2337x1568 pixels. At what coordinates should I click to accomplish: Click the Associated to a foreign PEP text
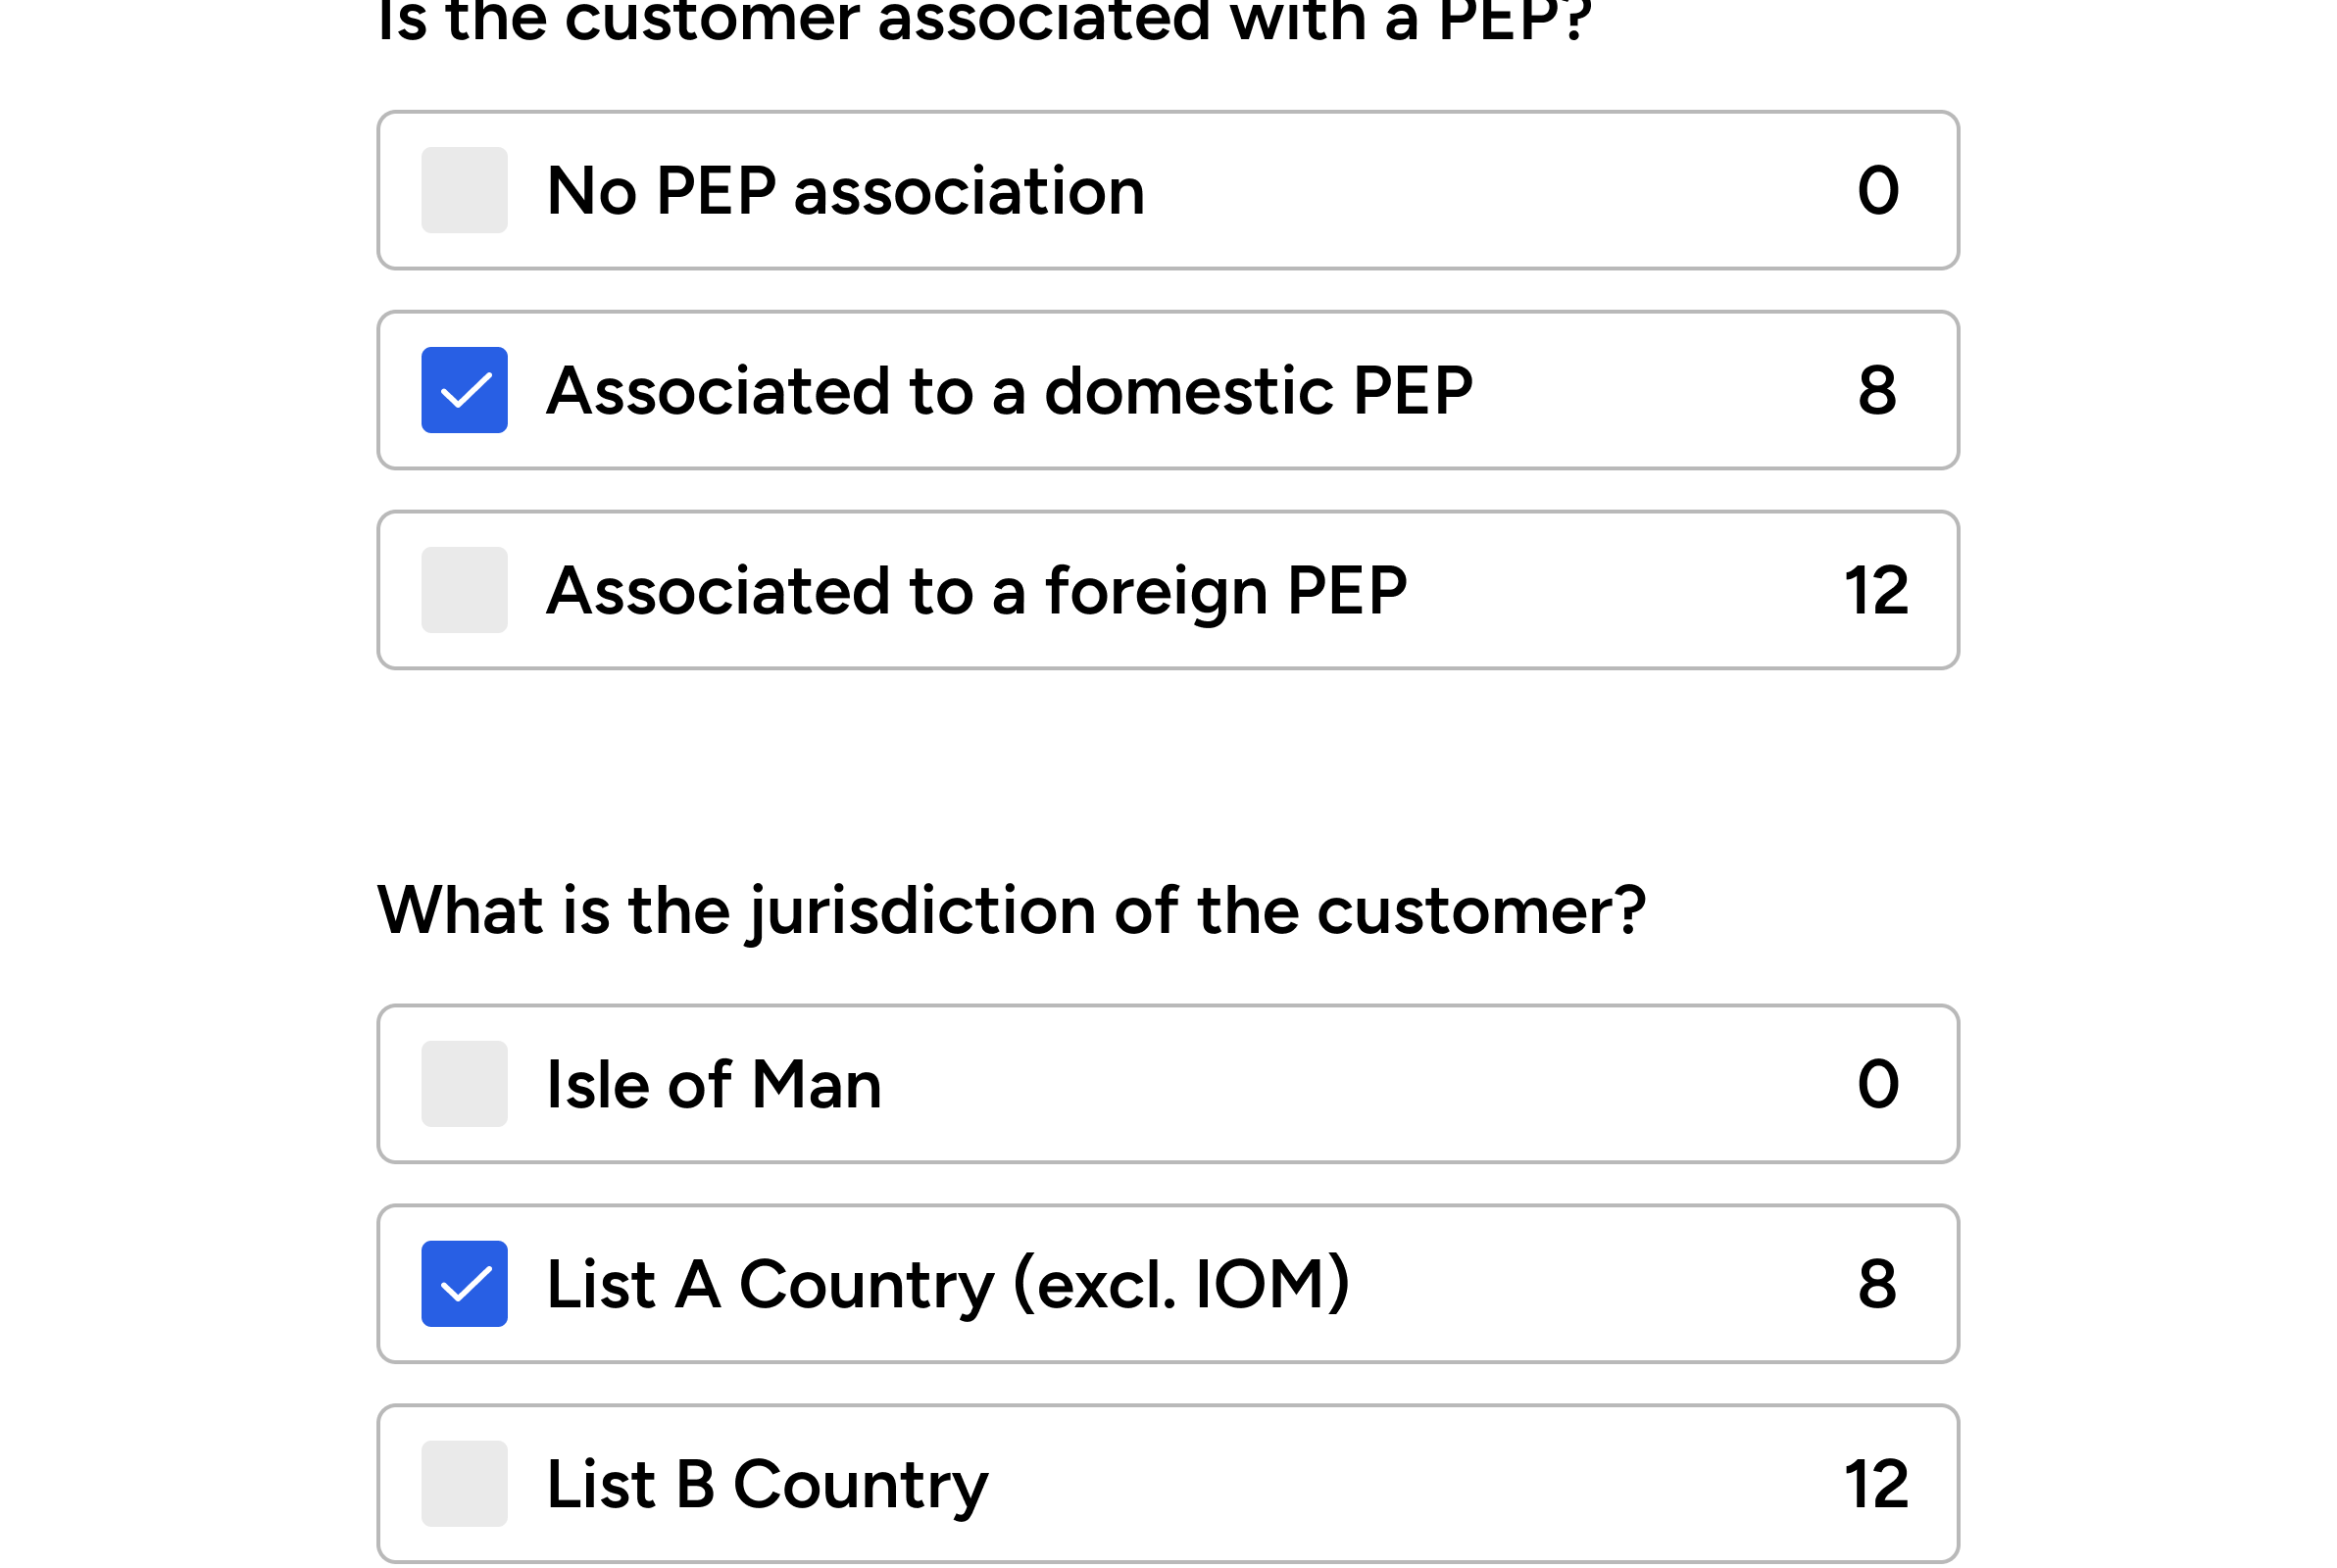(x=976, y=592)
